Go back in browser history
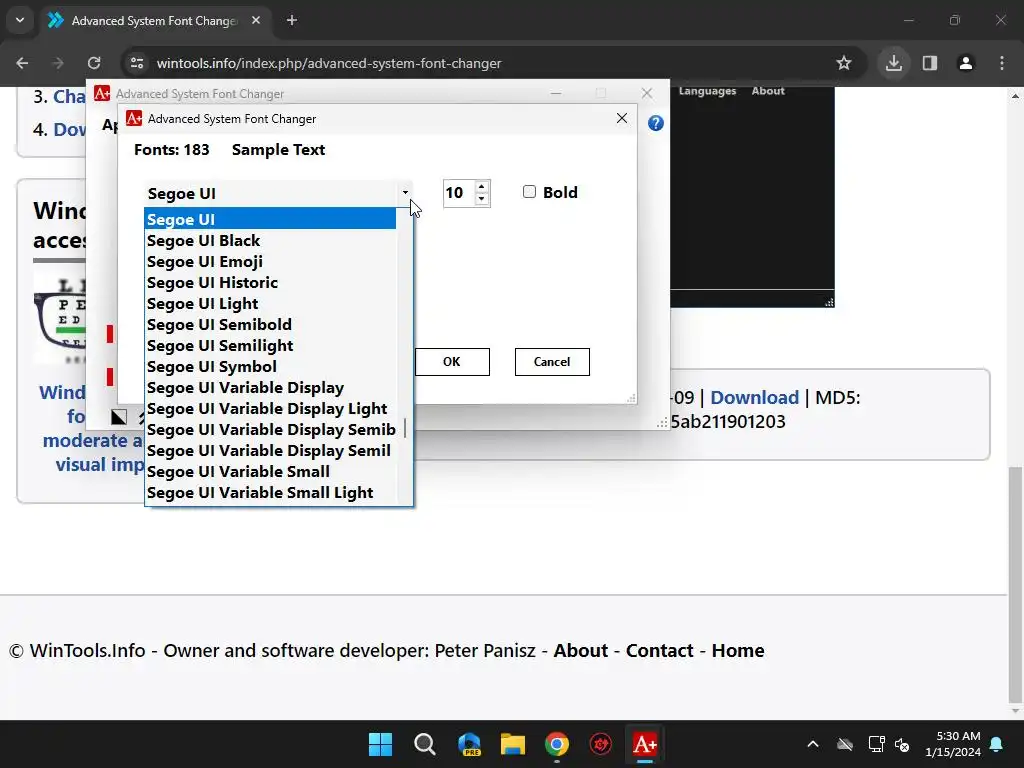The height and width of the screenshot is (768, 1024). (x=22, y=63)
